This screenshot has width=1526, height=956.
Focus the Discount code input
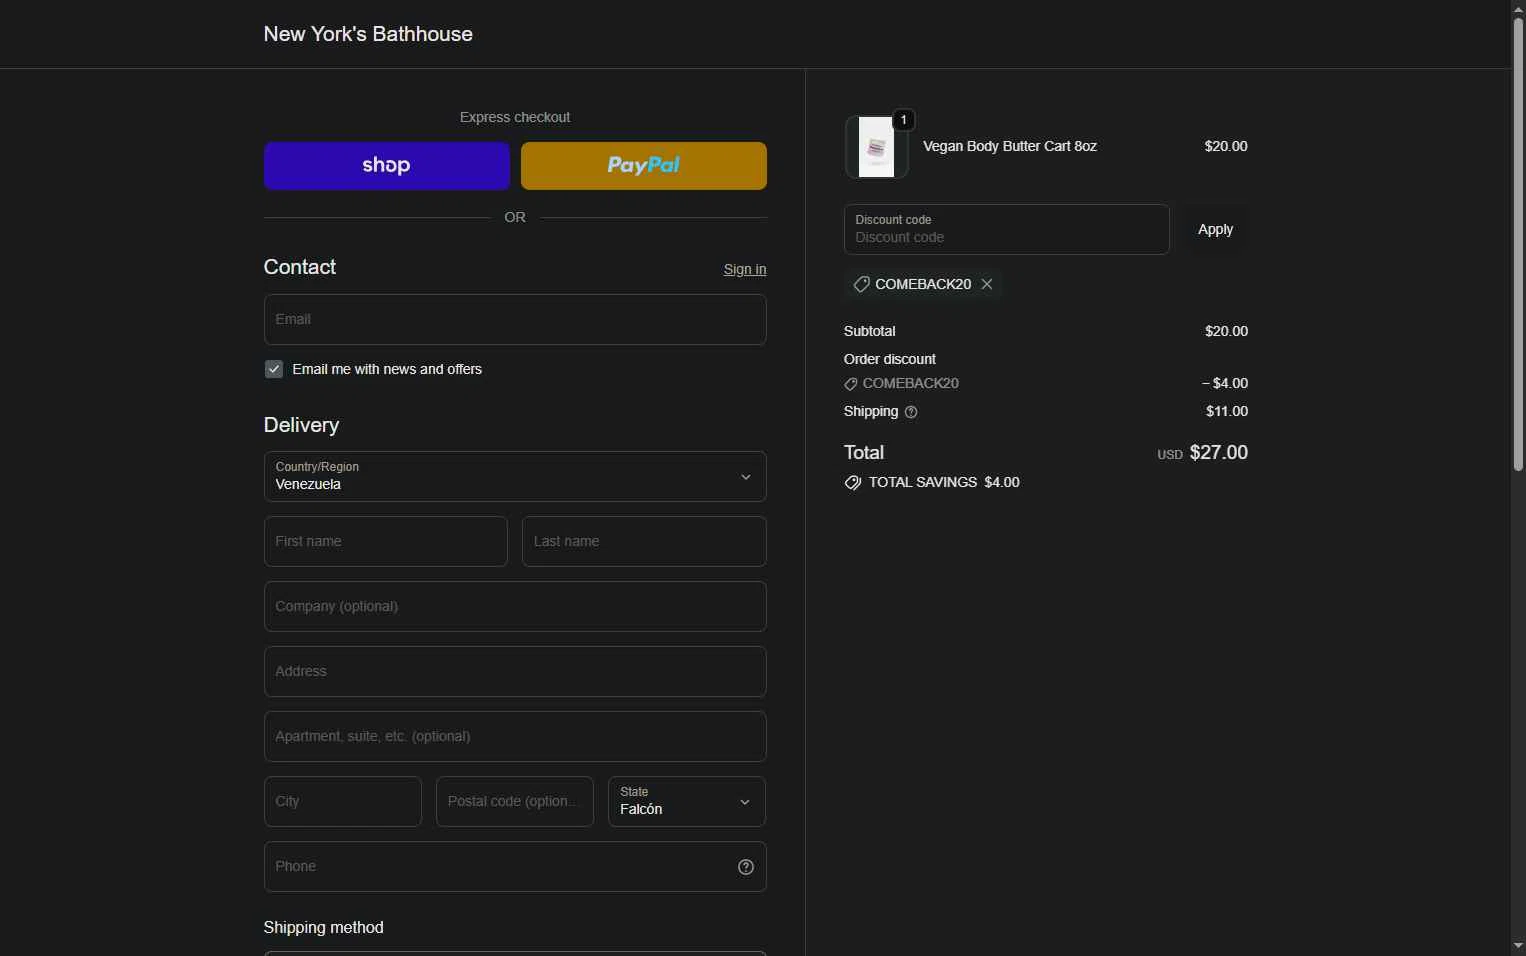click(1007, 230)
